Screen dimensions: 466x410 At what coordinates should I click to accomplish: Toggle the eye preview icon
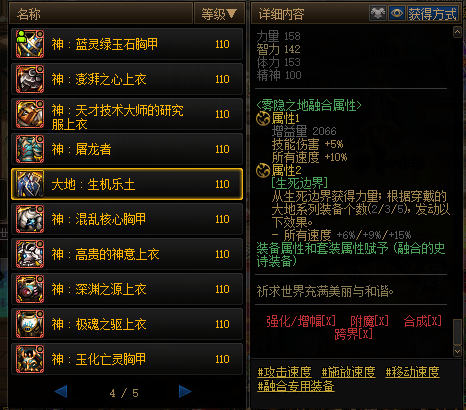pyautogui.click(x=396, y=13)
